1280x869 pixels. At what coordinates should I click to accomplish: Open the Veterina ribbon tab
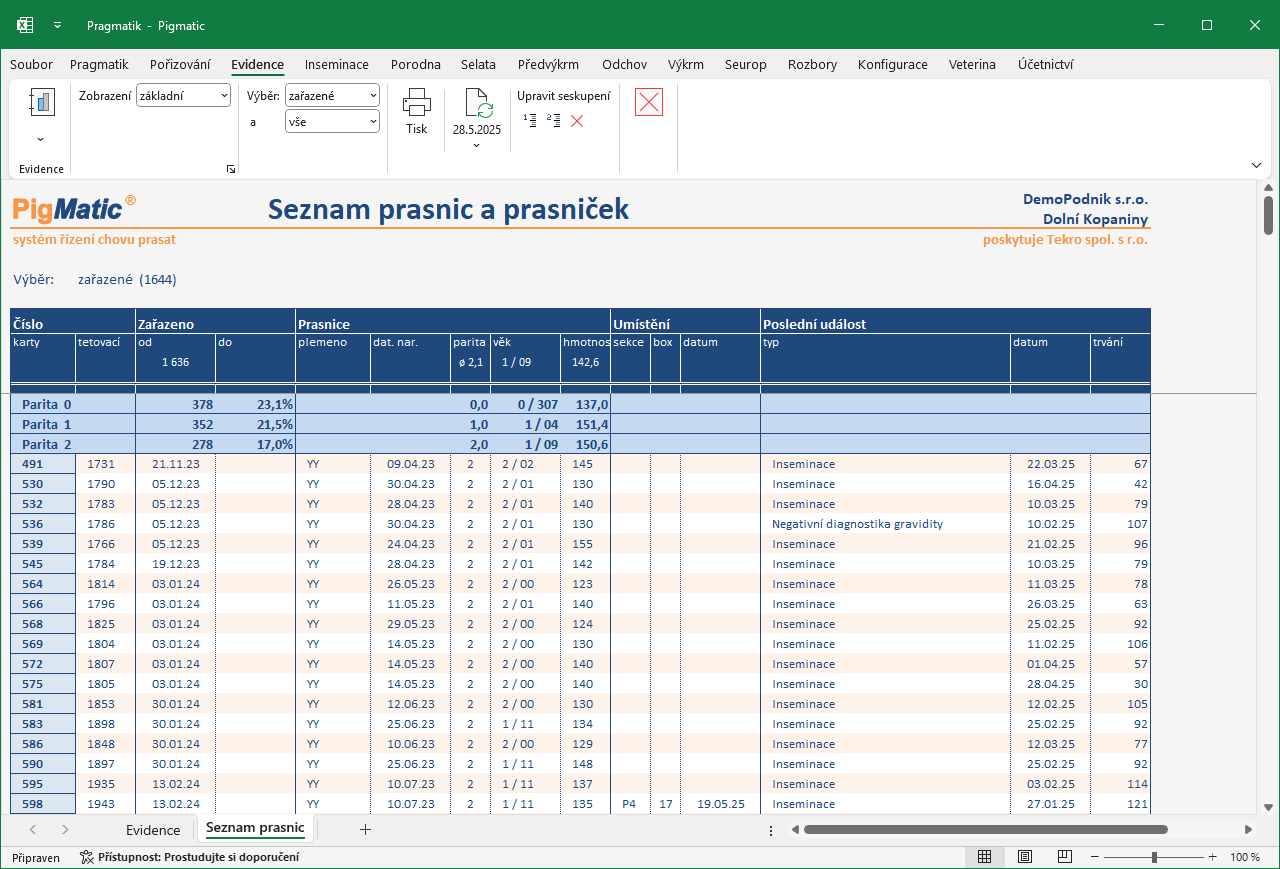972,64
